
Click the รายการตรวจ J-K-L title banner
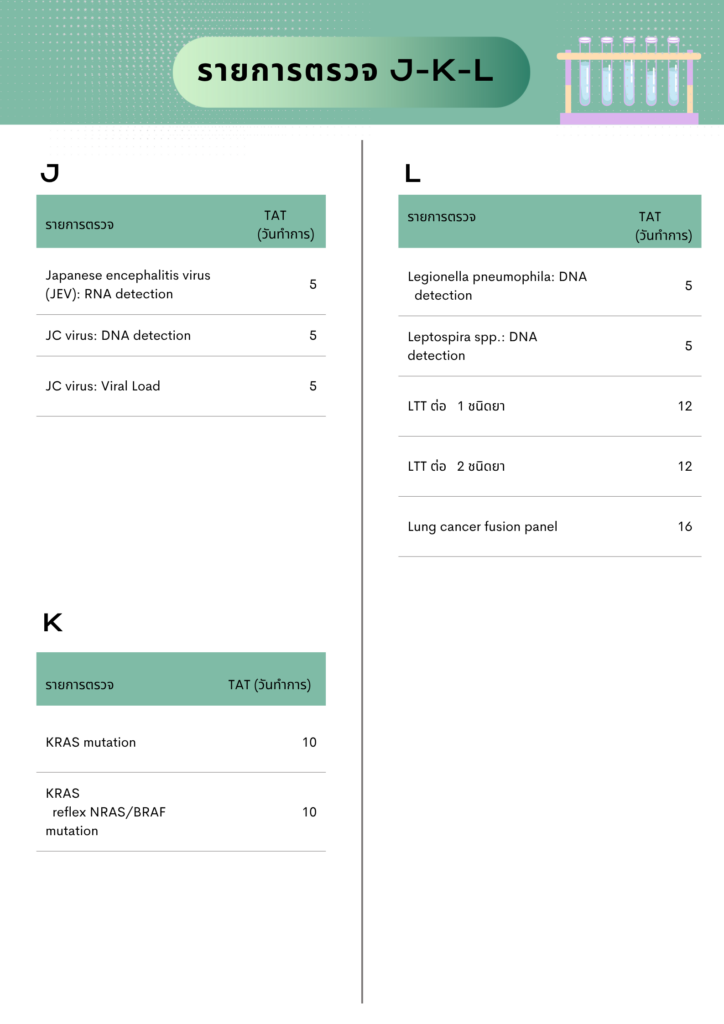(x=351, y=72)
